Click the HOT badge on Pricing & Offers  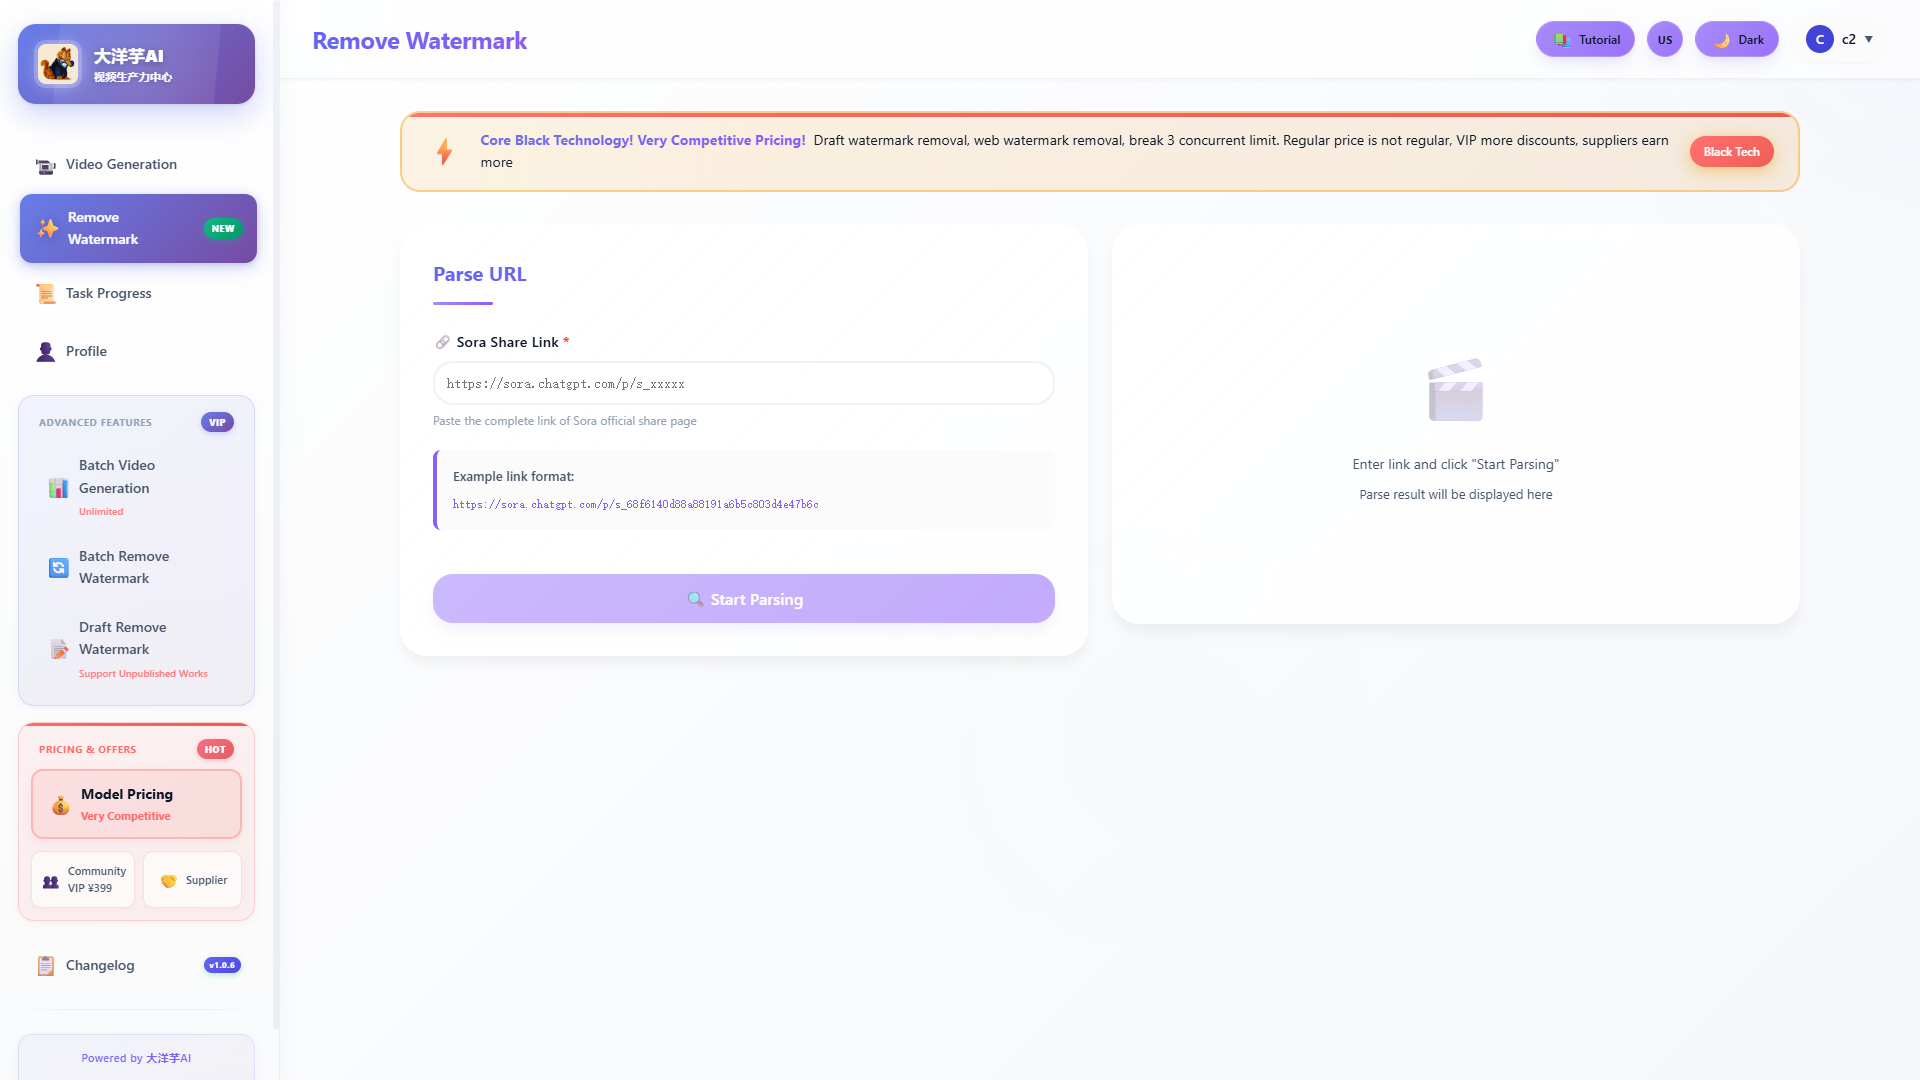coord(215,749)
